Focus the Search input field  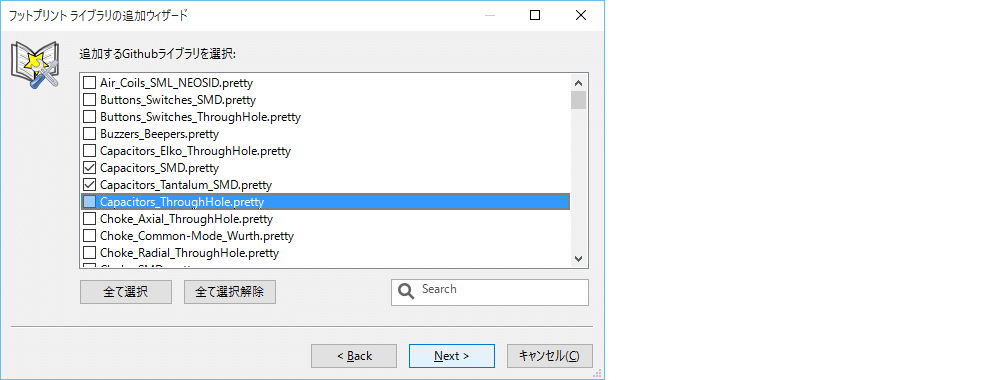[490, 292]
